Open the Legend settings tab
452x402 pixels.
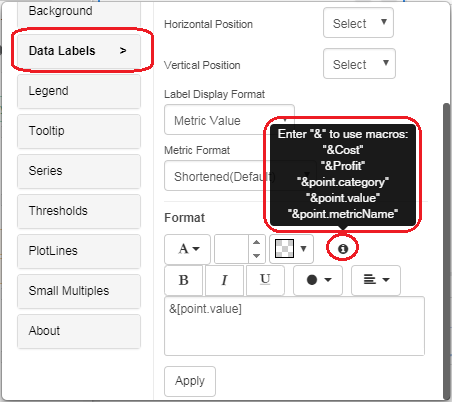pyautogui.click(x=79, y=91)
